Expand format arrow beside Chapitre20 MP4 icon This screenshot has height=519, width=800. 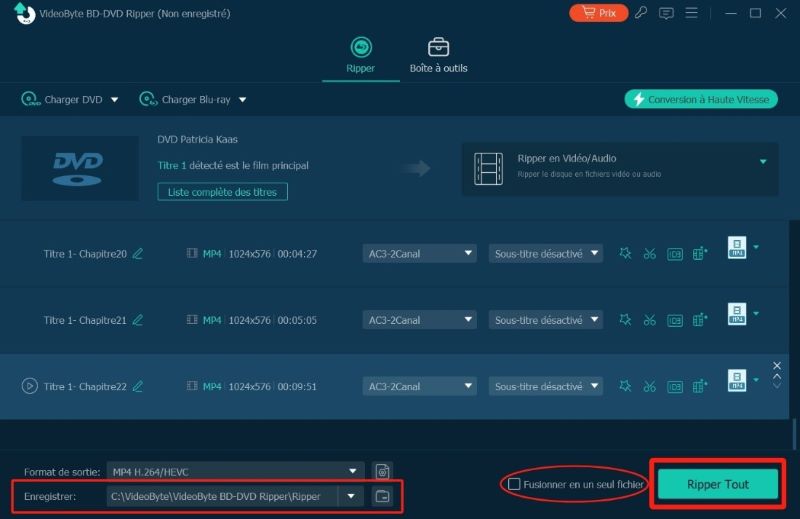(756, 247)
